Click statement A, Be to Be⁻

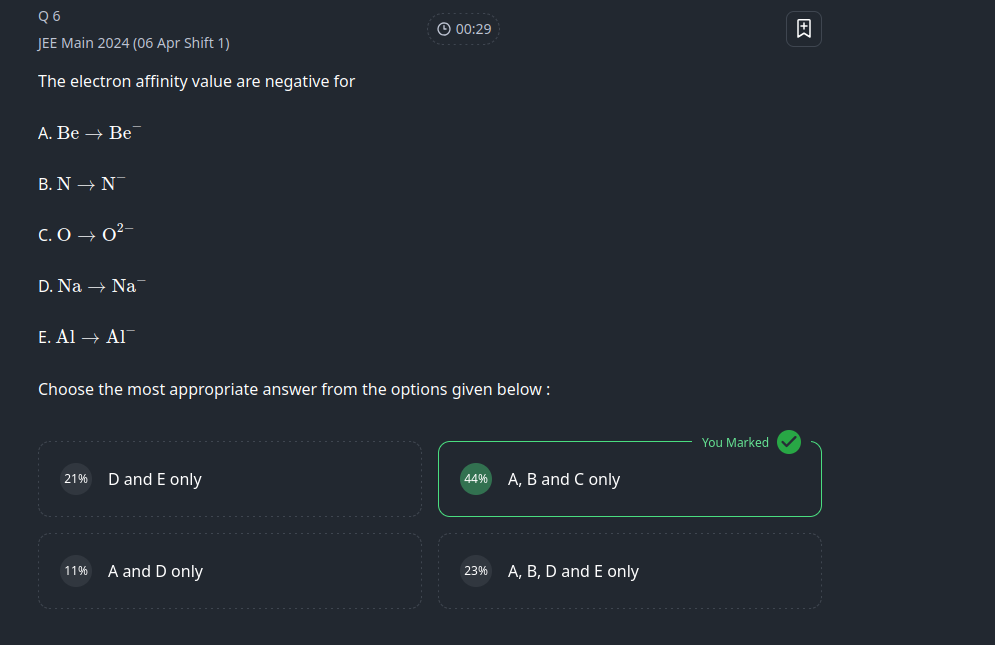90,133
